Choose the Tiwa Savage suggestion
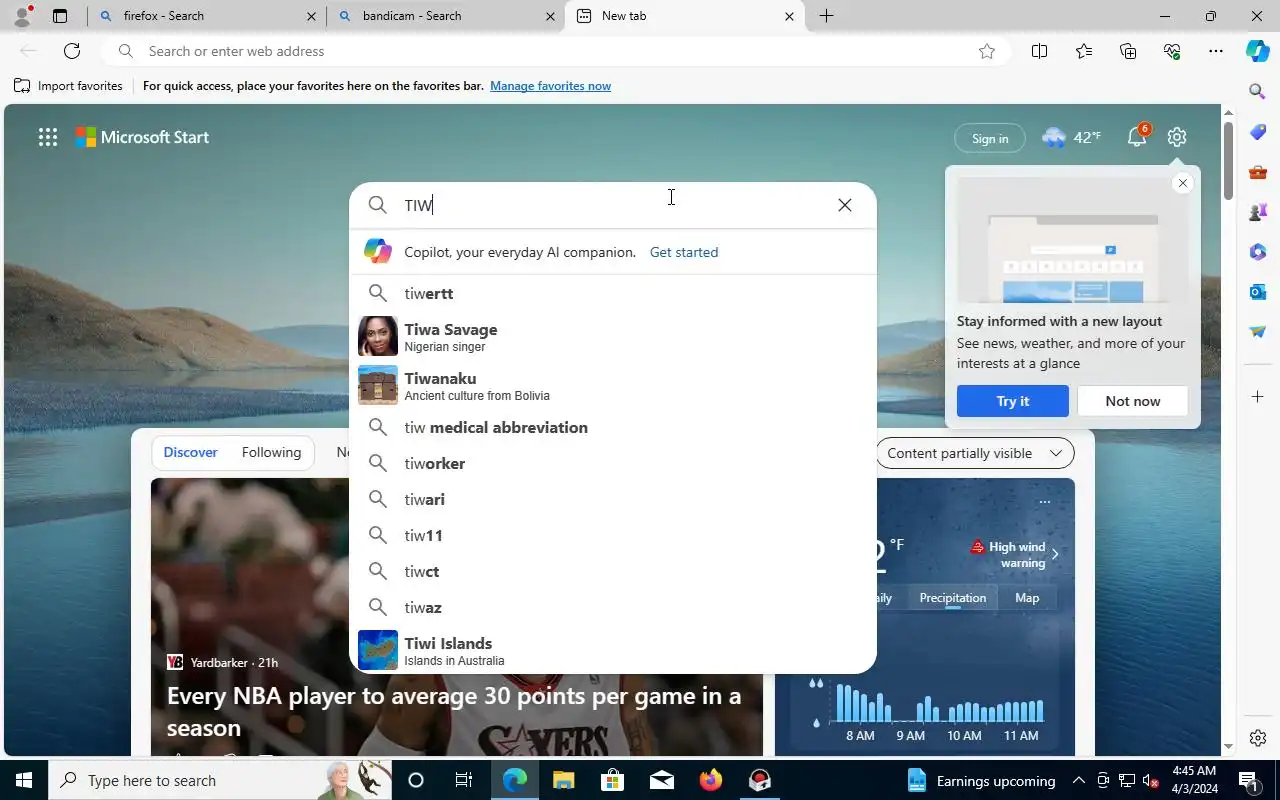1280x800 pixels. point(613,337)
